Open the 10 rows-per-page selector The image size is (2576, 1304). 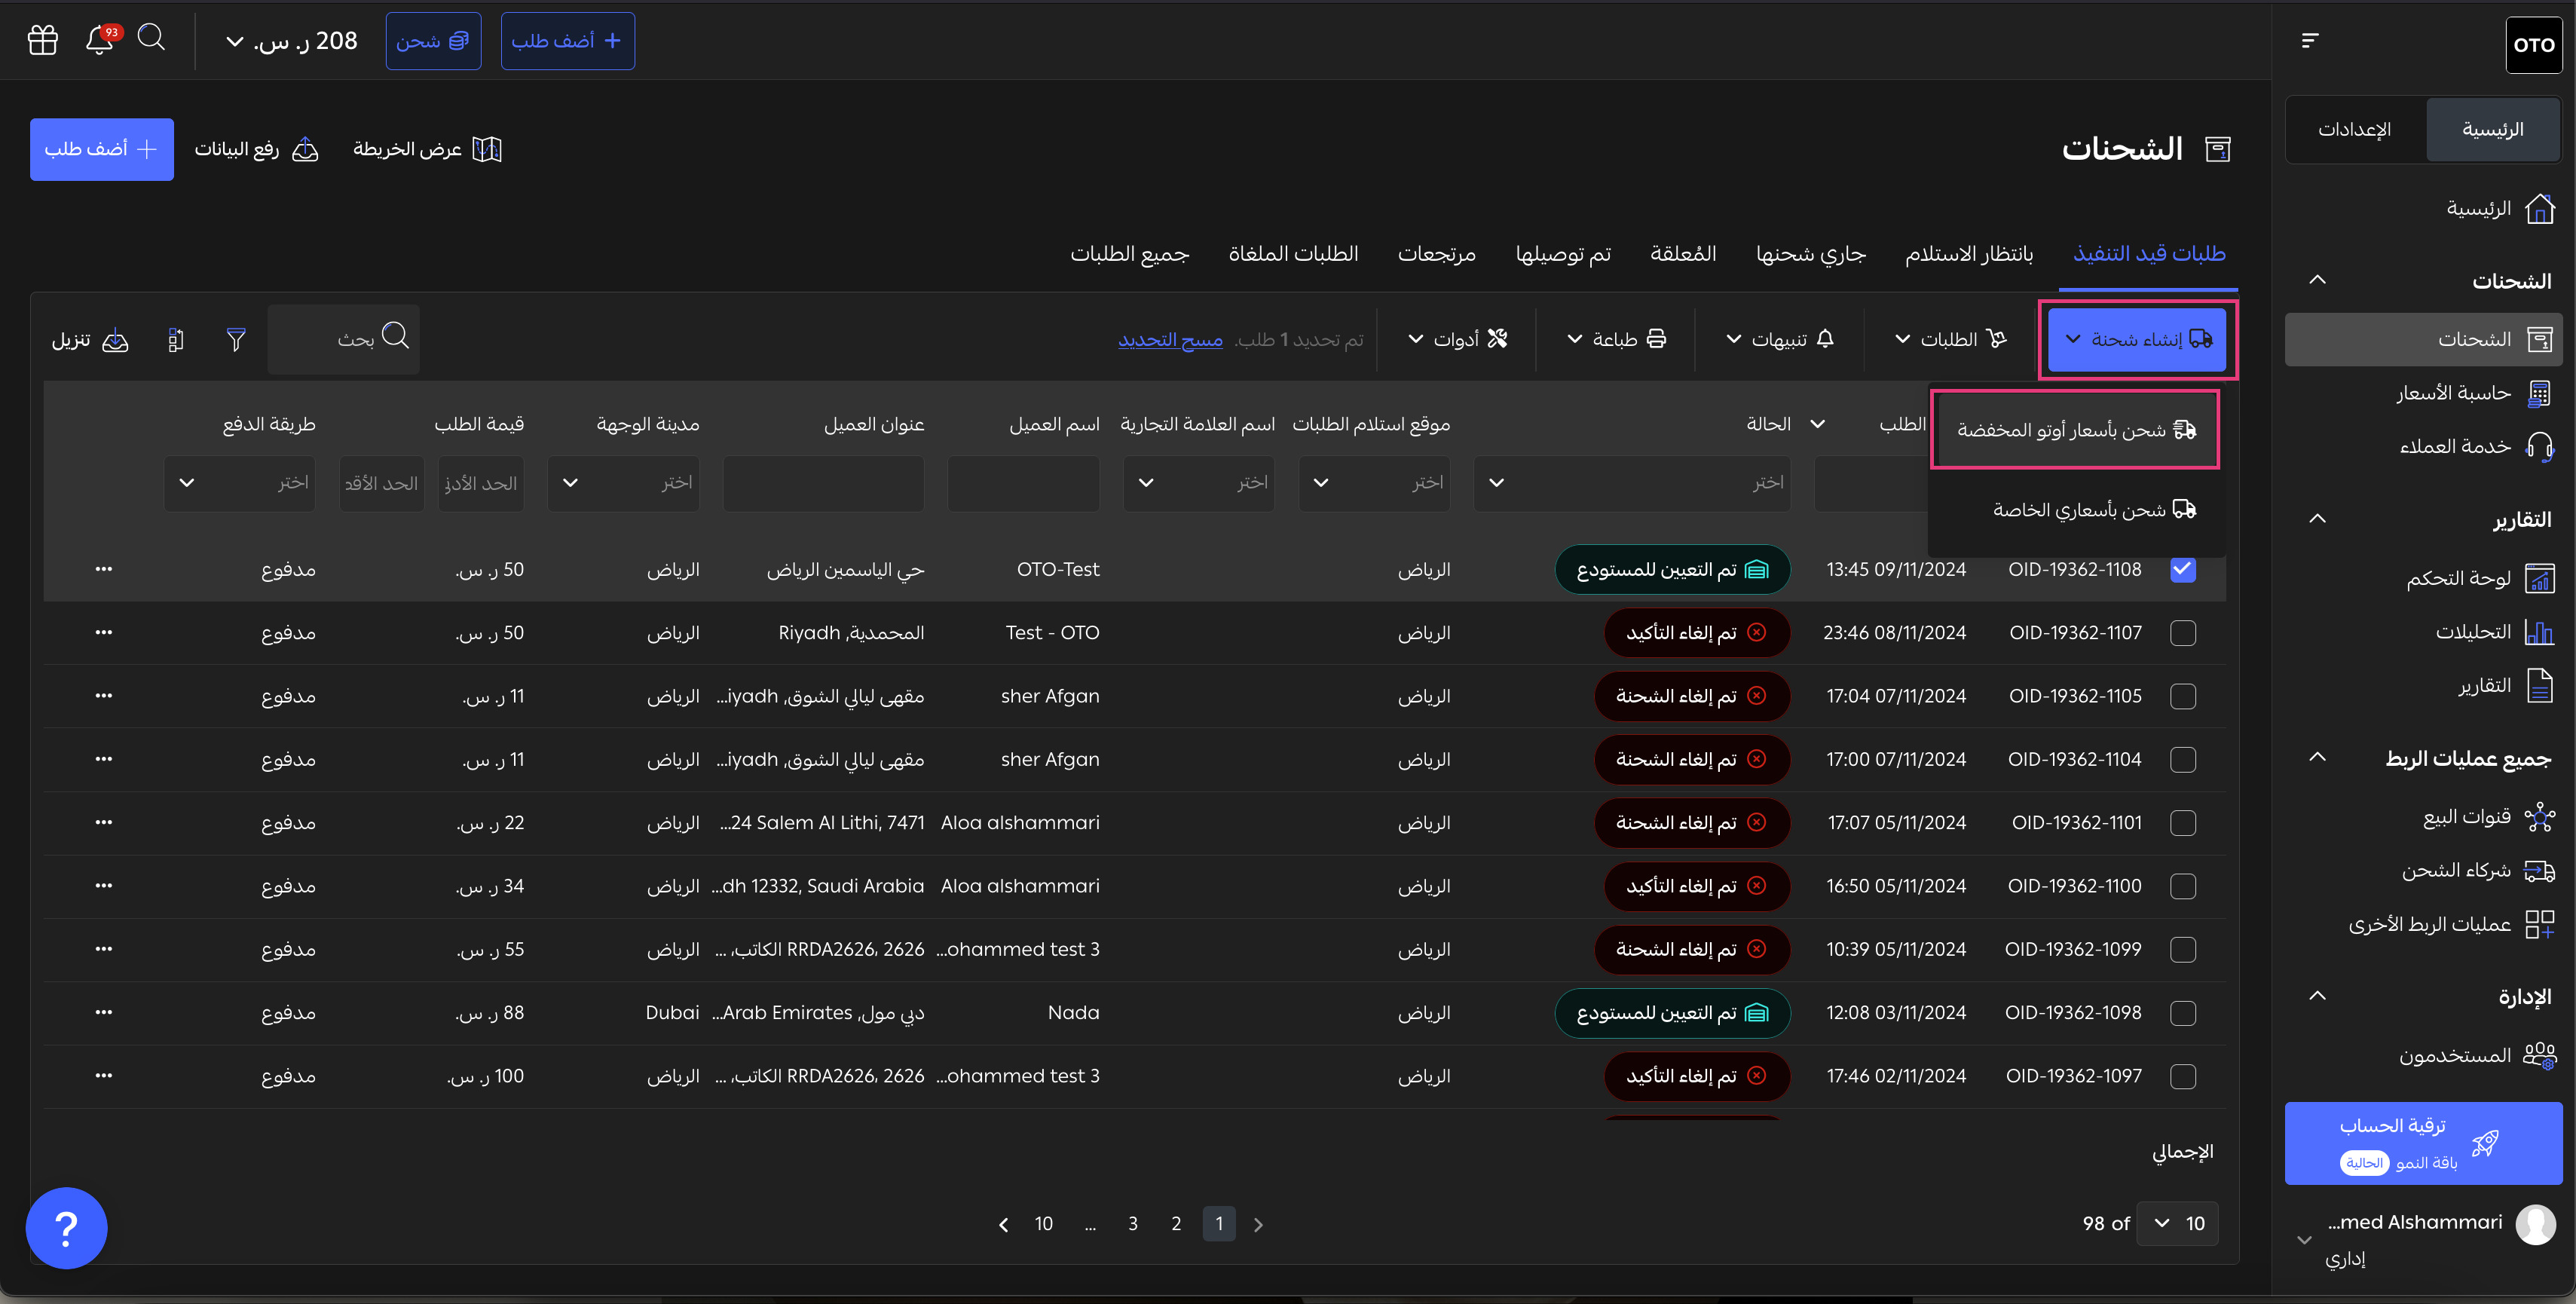click(2177, 1223)
